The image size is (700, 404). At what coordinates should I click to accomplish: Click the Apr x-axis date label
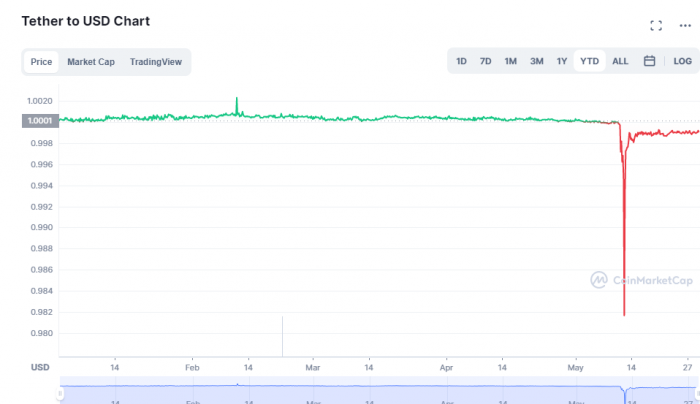[x=446, y=367]
